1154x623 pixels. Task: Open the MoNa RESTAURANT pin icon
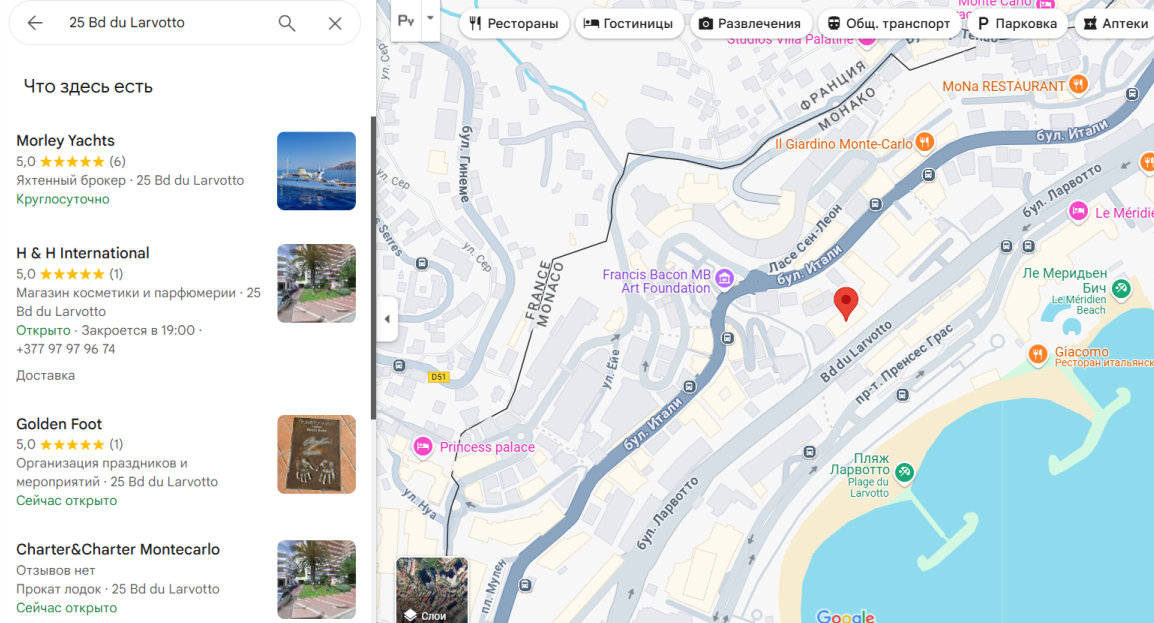pyautogui.click(x=1078, y=85)
